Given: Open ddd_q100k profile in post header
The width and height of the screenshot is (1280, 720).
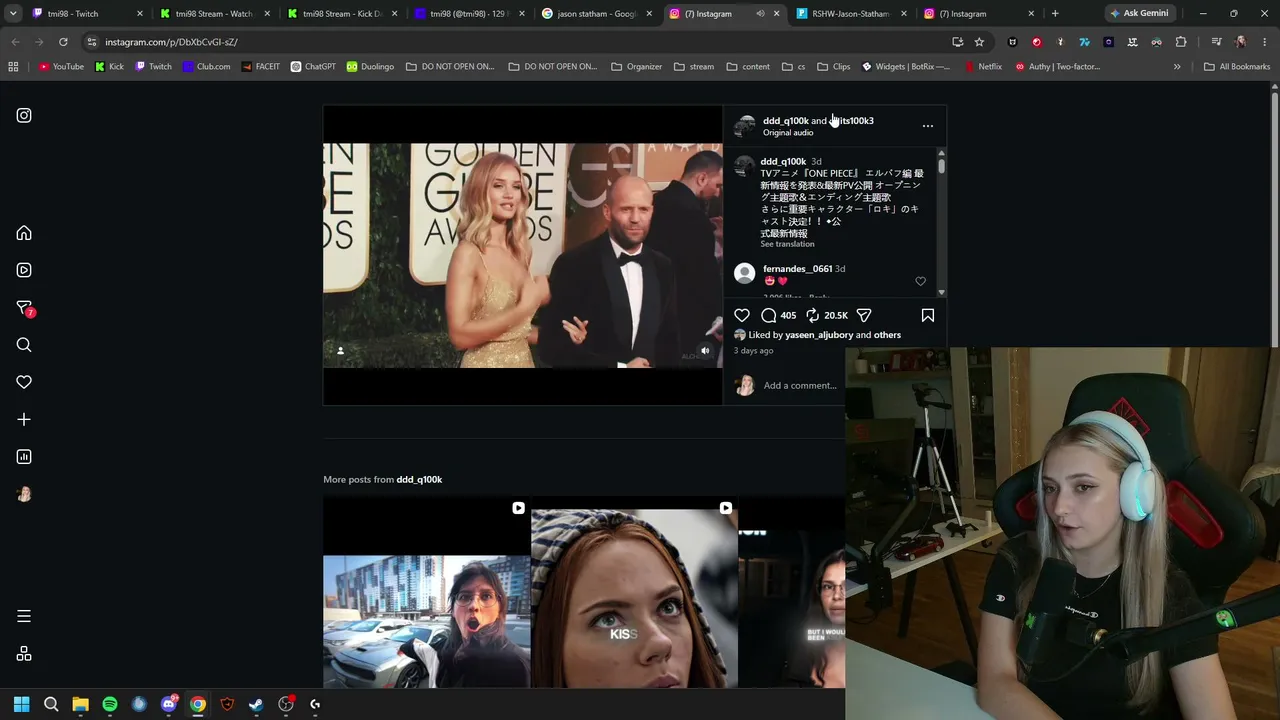Looking at the screenshot, I should click(x=786, y=121).
